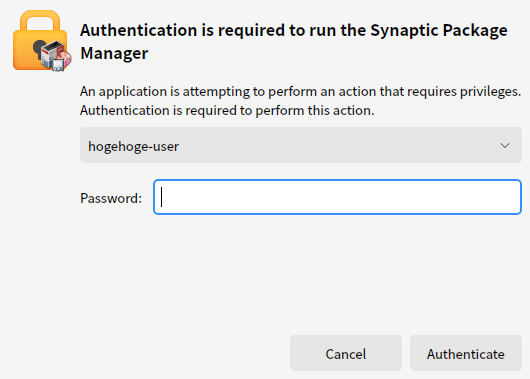
Task: Click the Cancel button
Action: [346, 353]
